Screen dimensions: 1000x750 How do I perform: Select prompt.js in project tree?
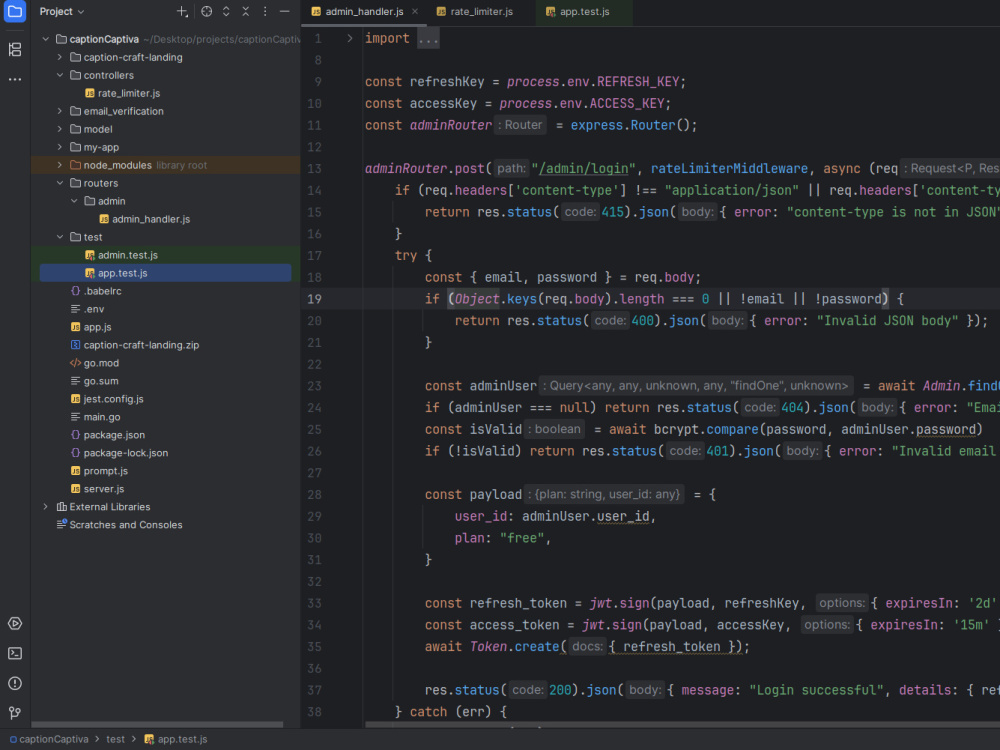(x=106, y=471)
